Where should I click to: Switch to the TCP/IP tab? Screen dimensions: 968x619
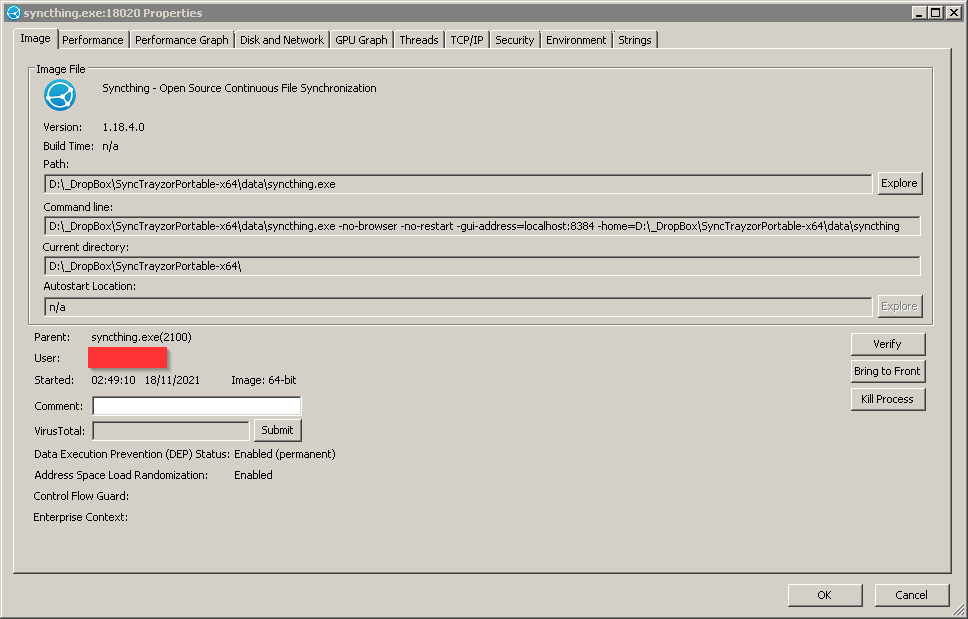pyautogui.click(x=465, y=39)
